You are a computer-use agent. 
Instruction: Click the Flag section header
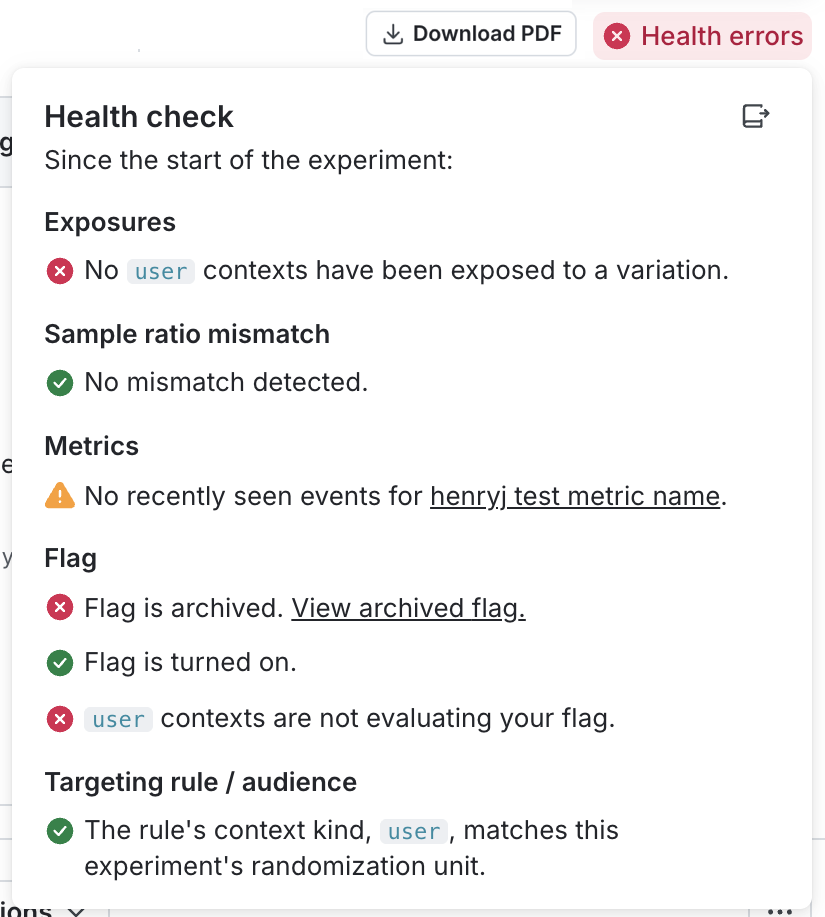tap(70, 558)
